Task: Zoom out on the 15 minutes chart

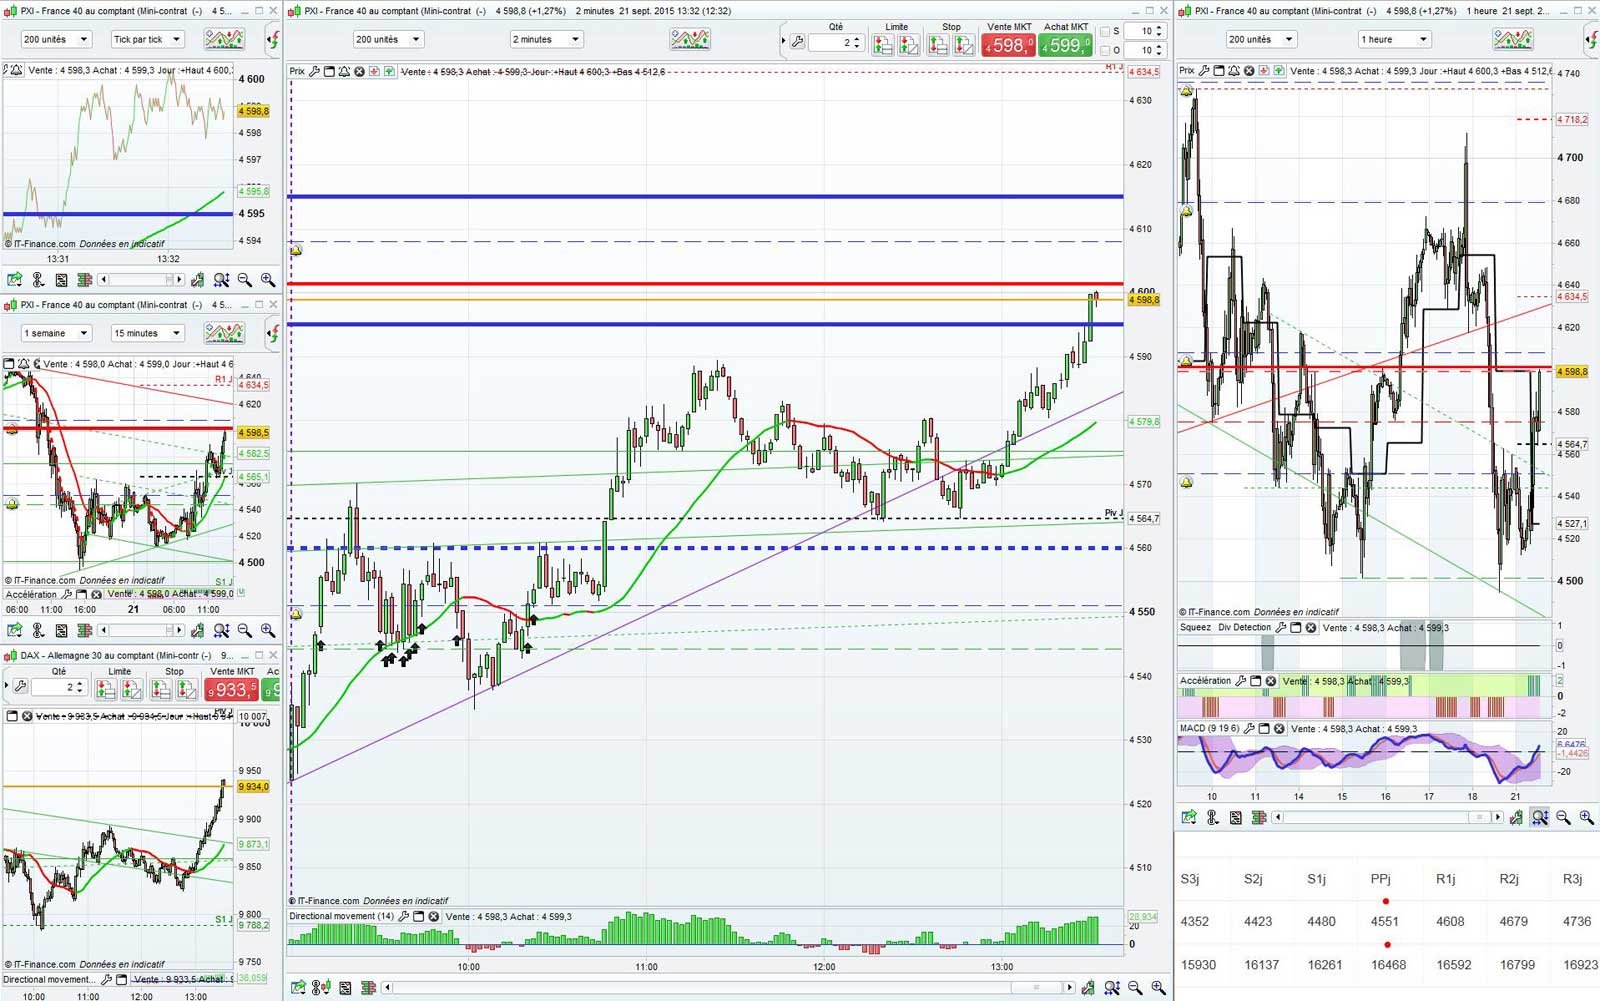Action: (245, 630)
